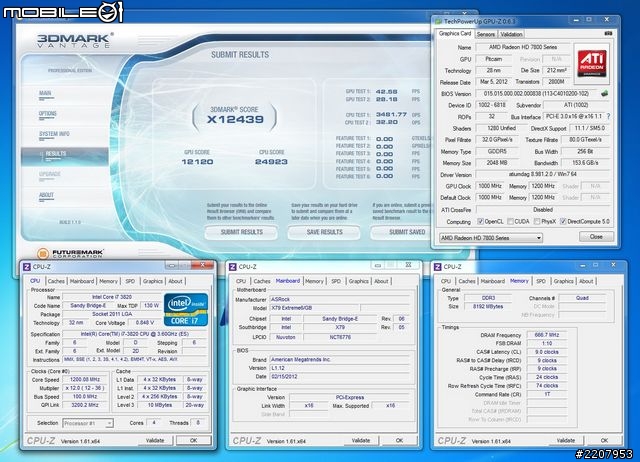Click the 3DMark Vantage logo
The height and width of the screenshot is (462, 640).
point(74,41)
